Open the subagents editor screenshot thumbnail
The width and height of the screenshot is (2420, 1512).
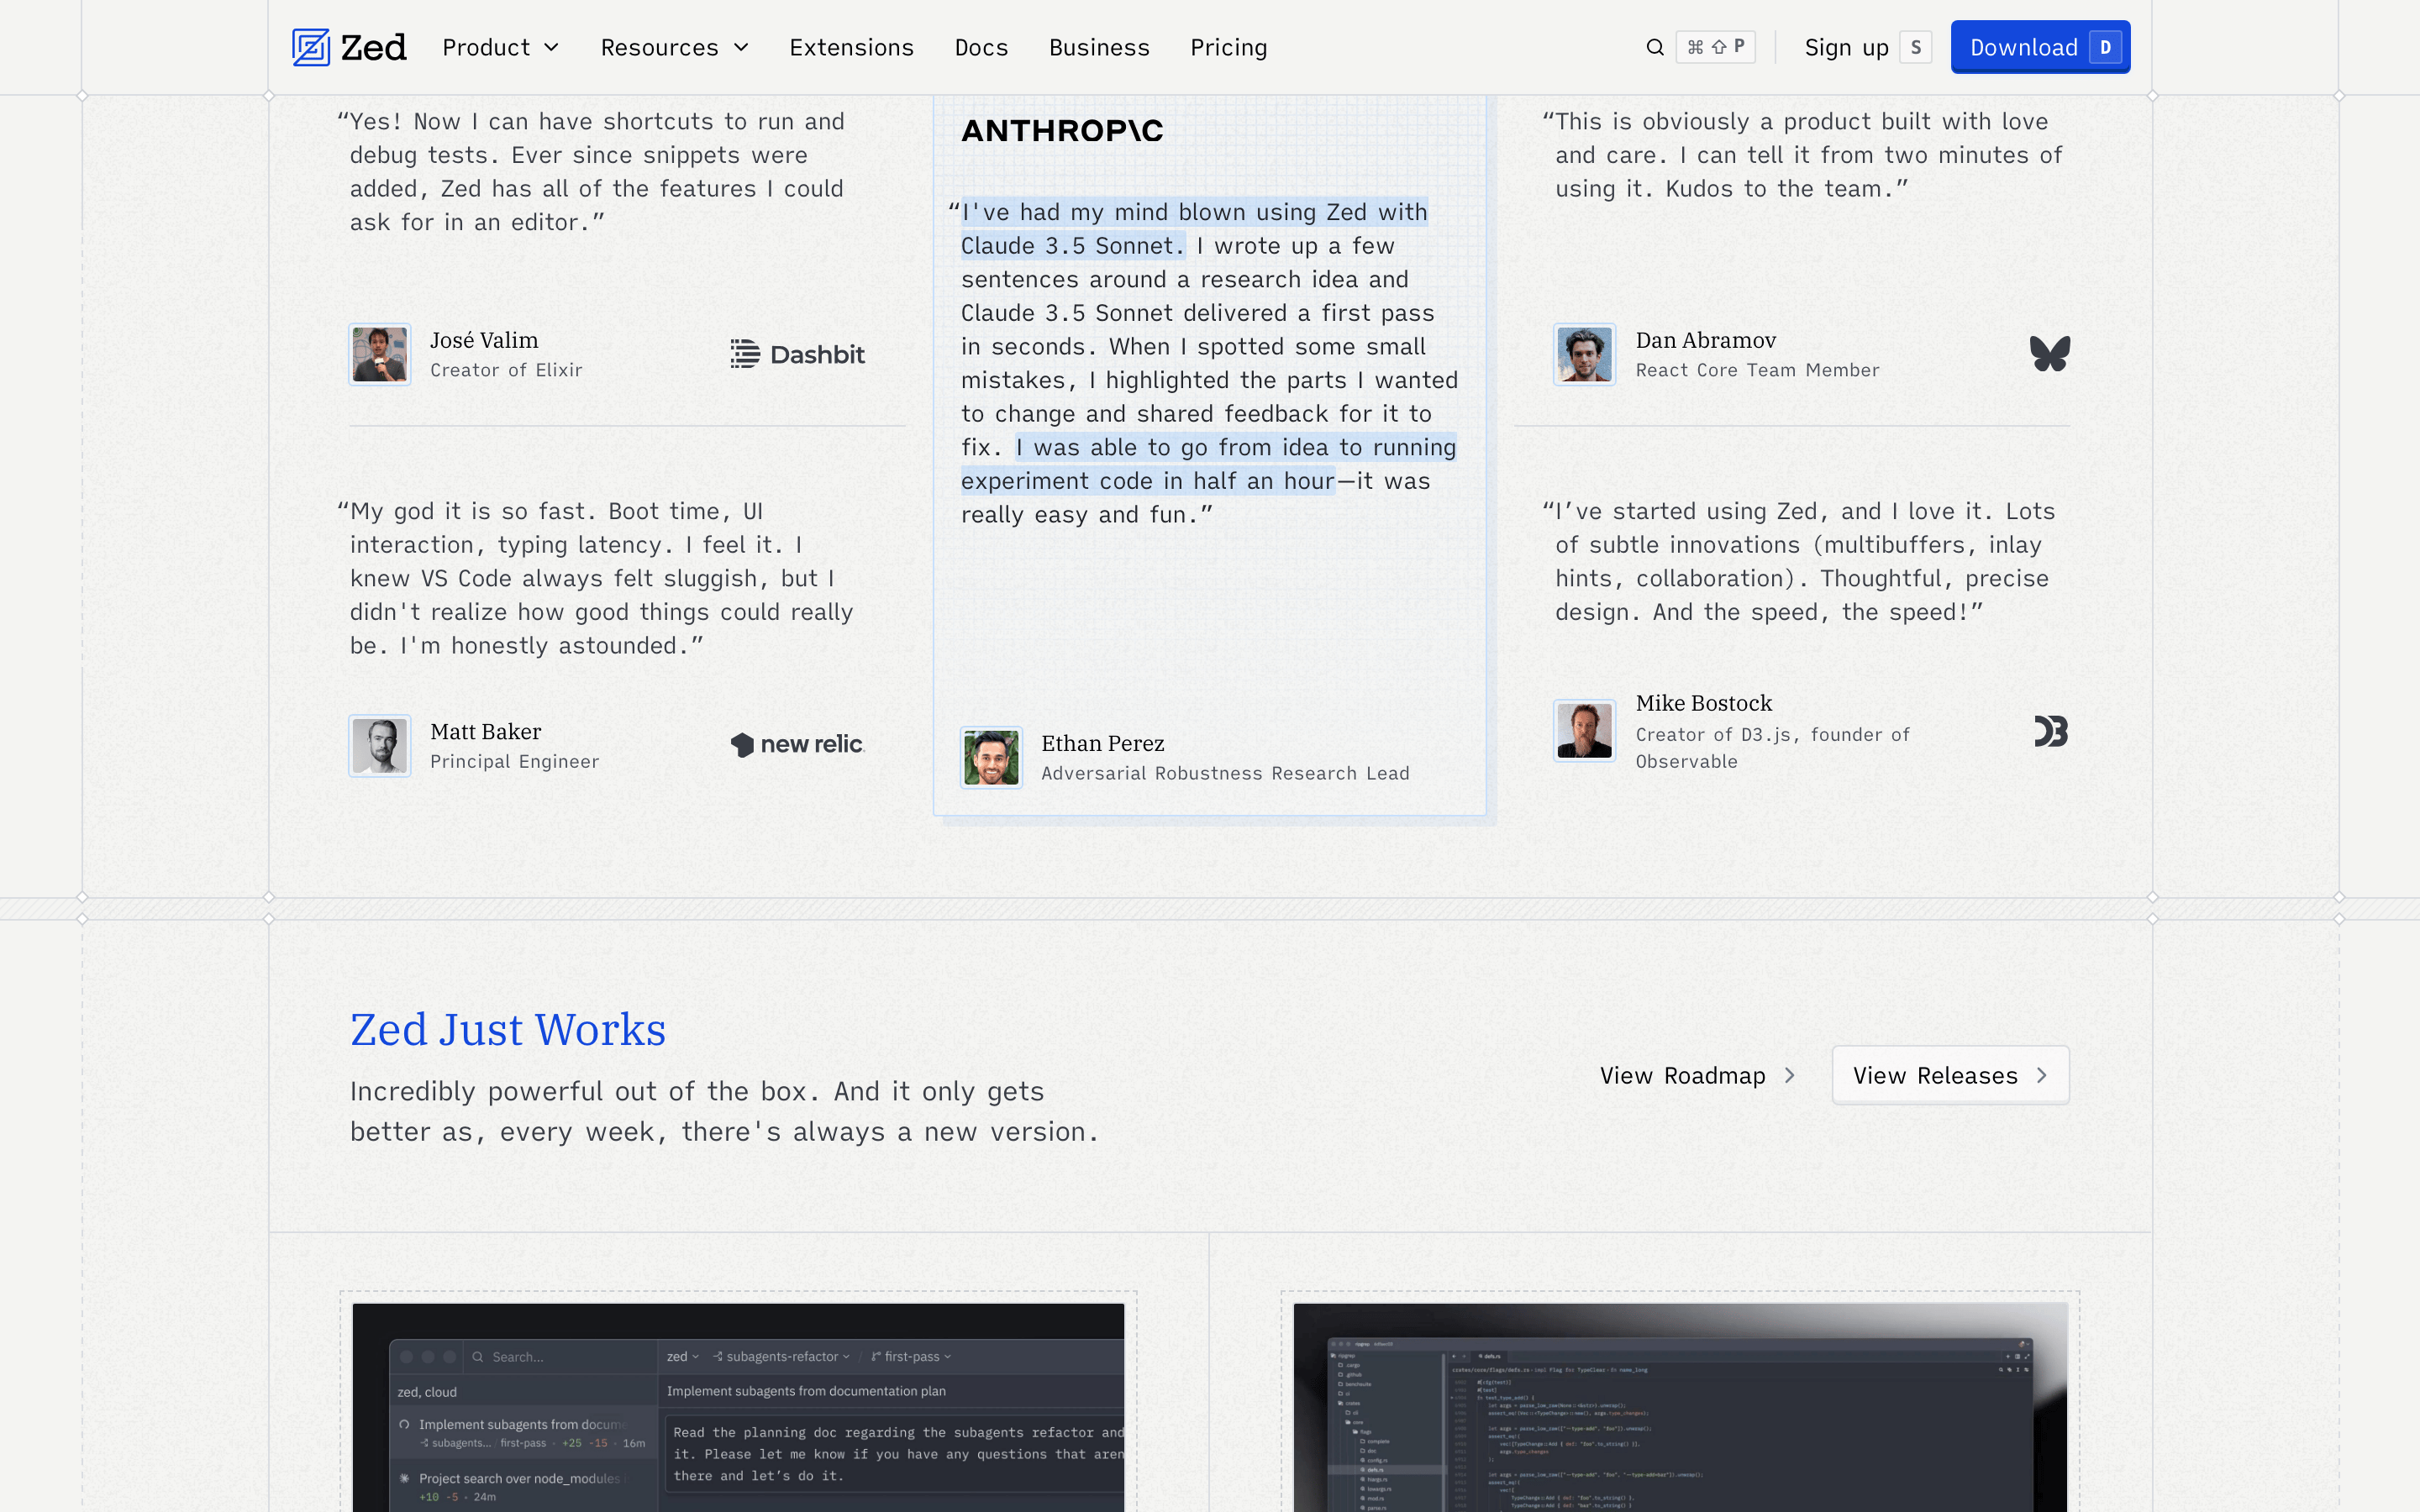point(738,1406)
